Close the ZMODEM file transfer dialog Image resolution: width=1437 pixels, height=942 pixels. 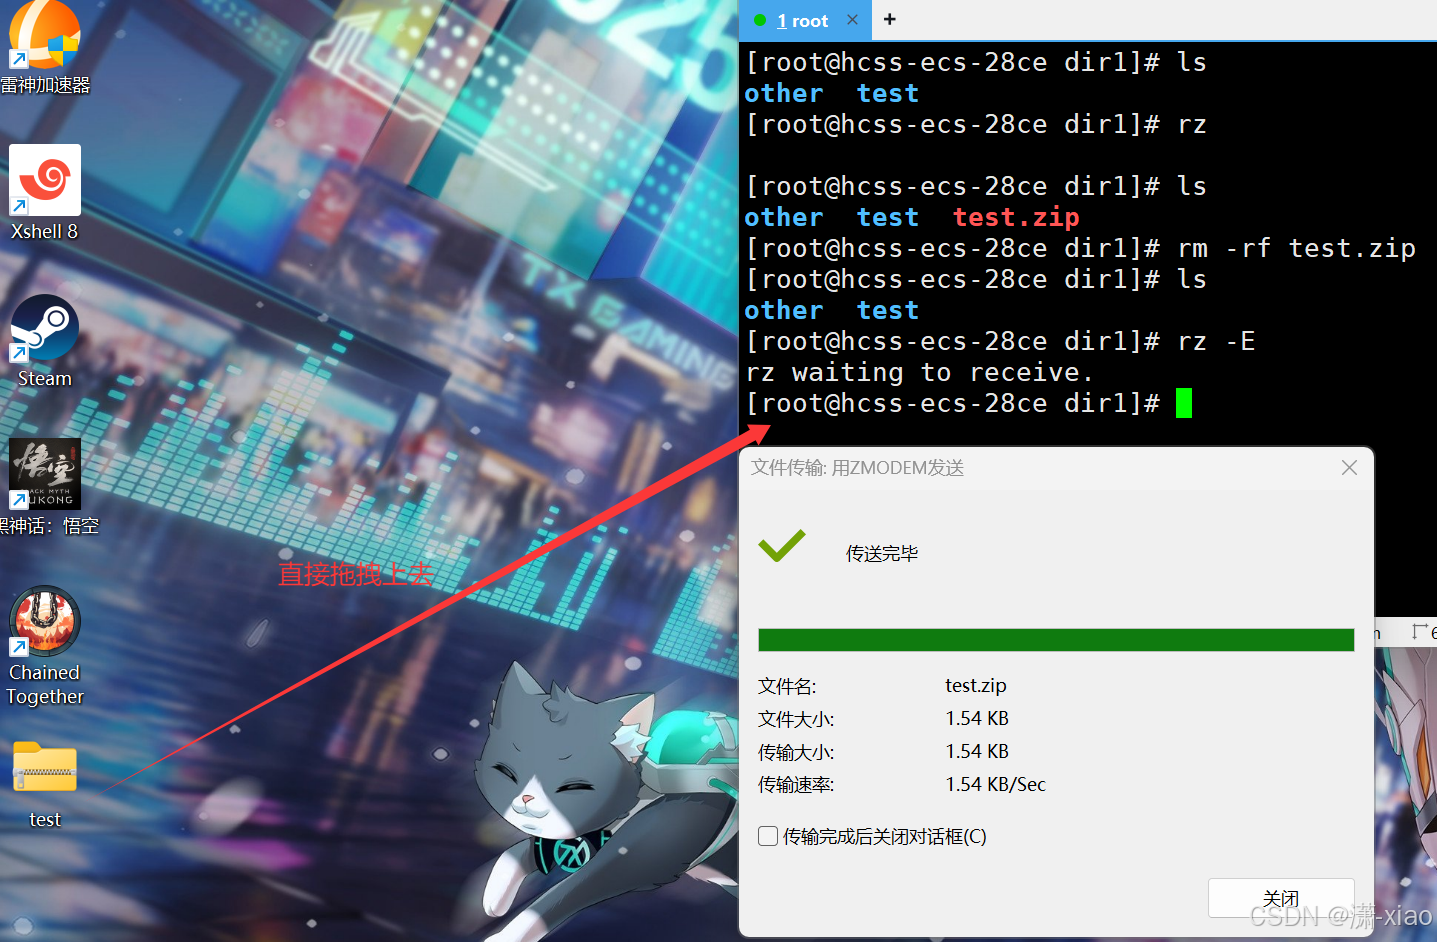click(1349, 468)
